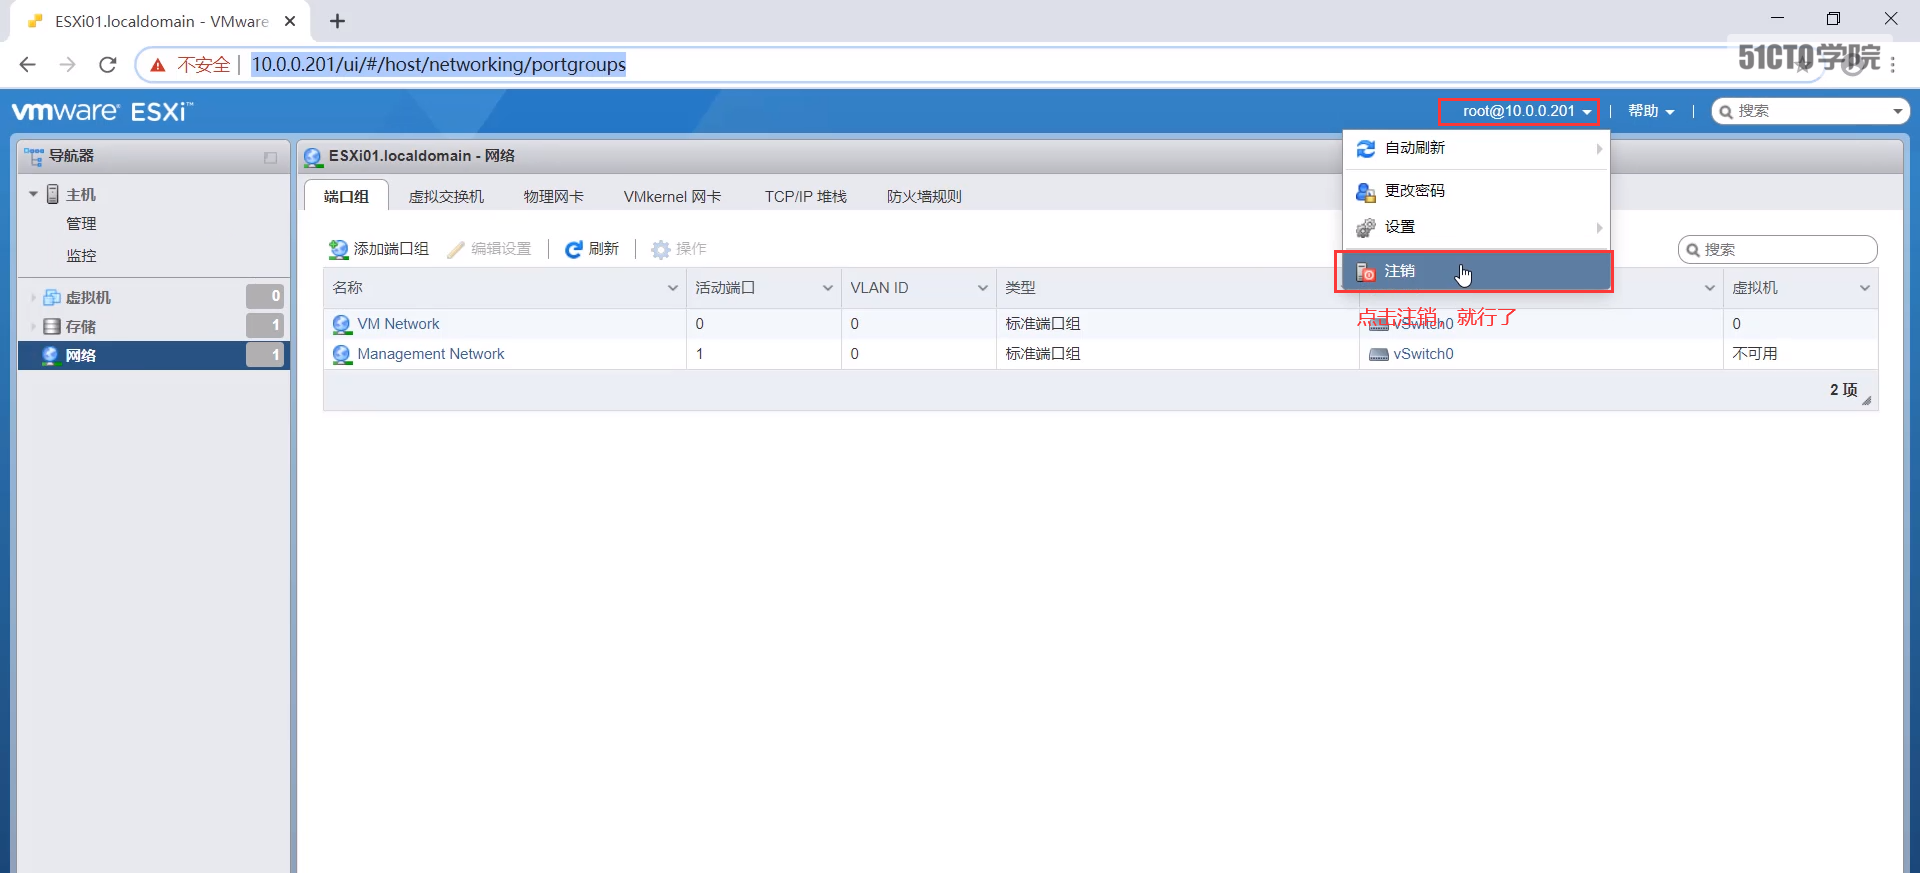The image size is (1920, 873).
Task: Open the top search box dropdown arrow
Action: (x=1897, y=111)
